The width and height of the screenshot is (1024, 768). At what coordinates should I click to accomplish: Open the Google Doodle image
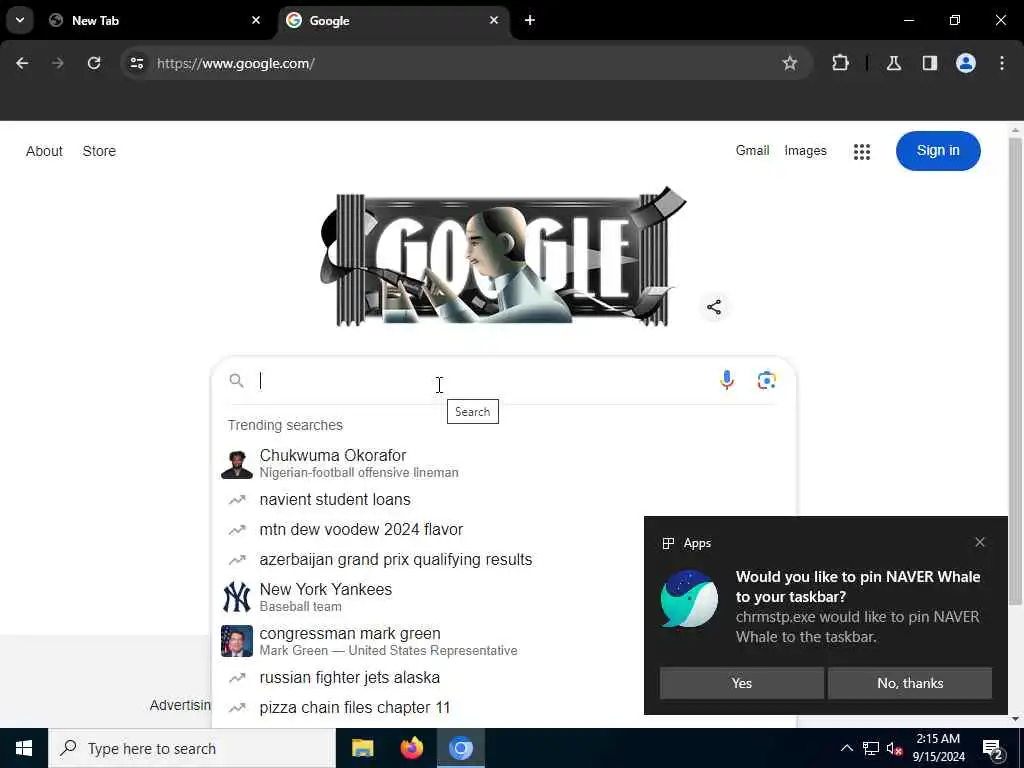pyautogui.click(x=503, y=258)
